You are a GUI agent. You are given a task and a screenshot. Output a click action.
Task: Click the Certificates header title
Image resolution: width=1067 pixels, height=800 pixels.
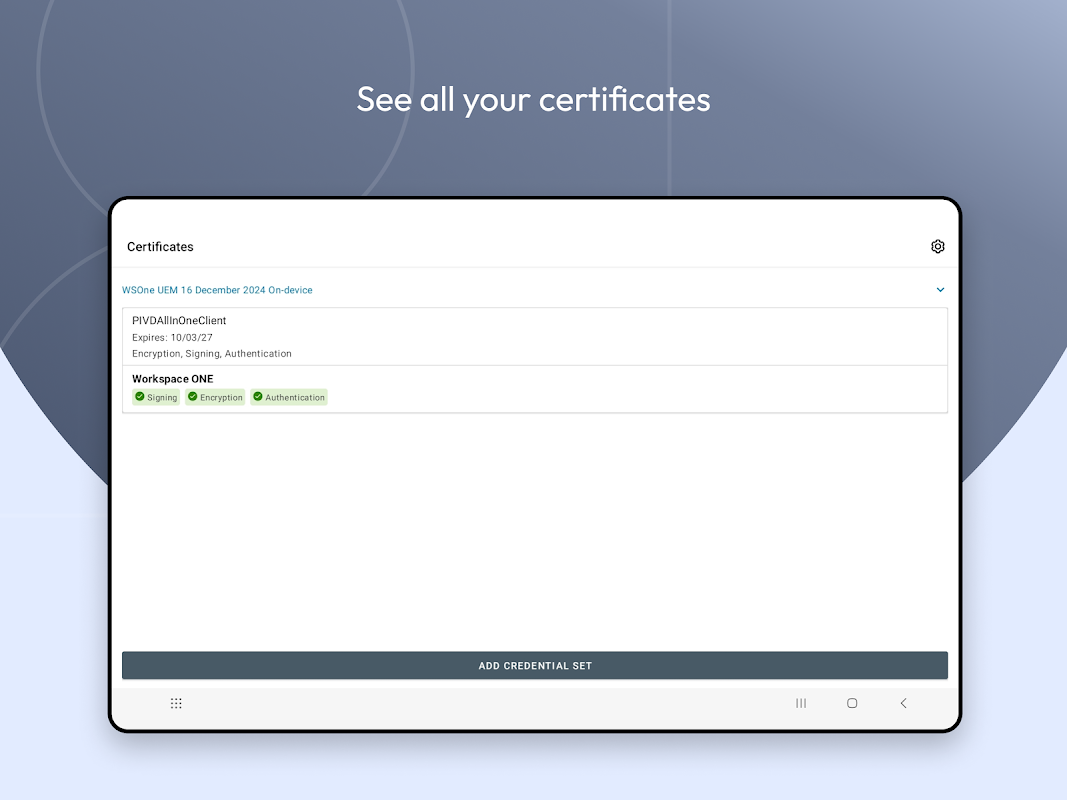(161, 247)
